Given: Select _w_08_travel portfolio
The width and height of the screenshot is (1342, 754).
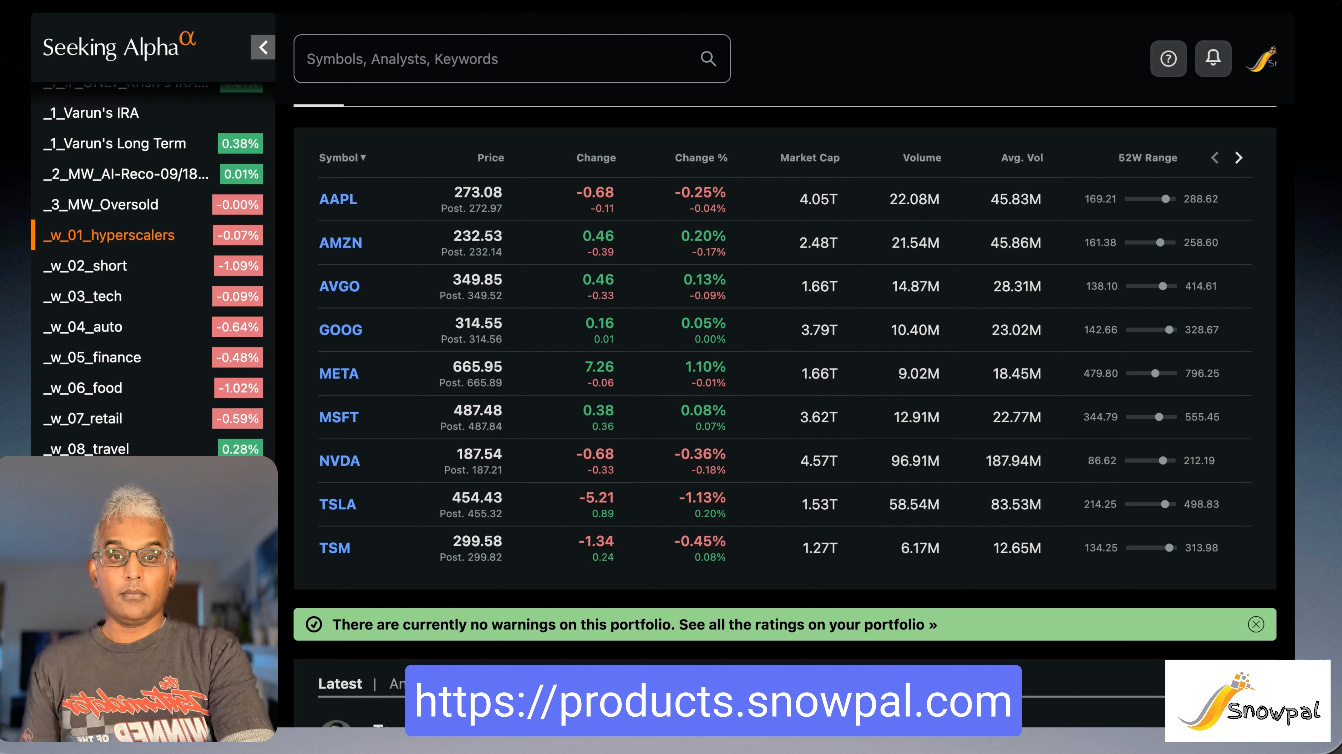Looking at the screenshot, I should point(85,449).
